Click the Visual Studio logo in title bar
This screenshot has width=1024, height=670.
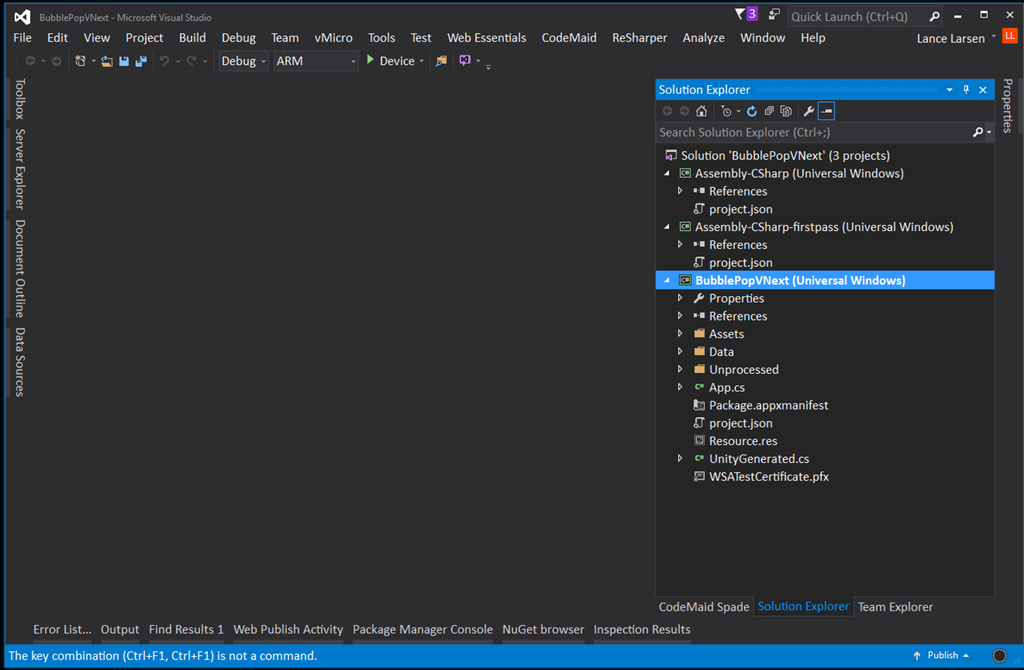(x=22, y=17)
